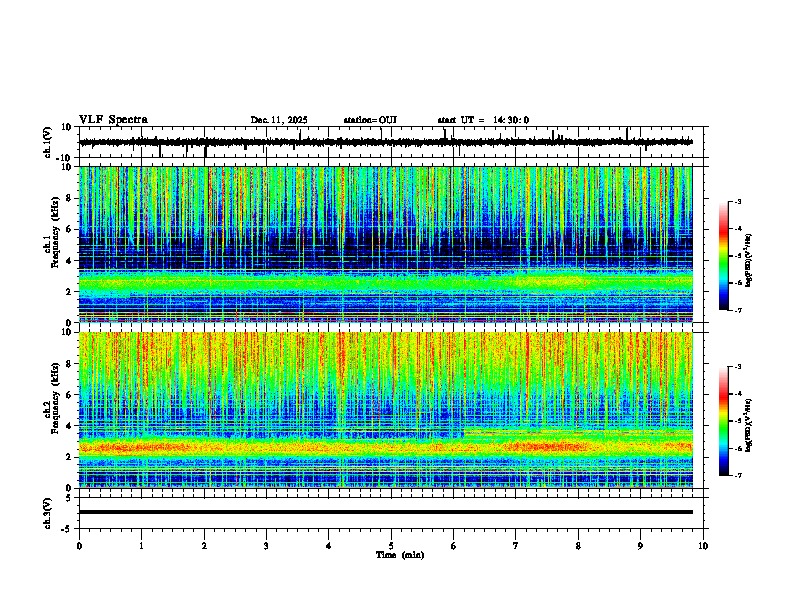Viewport: 792px width, 612px height.
Task: Click tick label '7' on the time axis
Action: point(516,546)
